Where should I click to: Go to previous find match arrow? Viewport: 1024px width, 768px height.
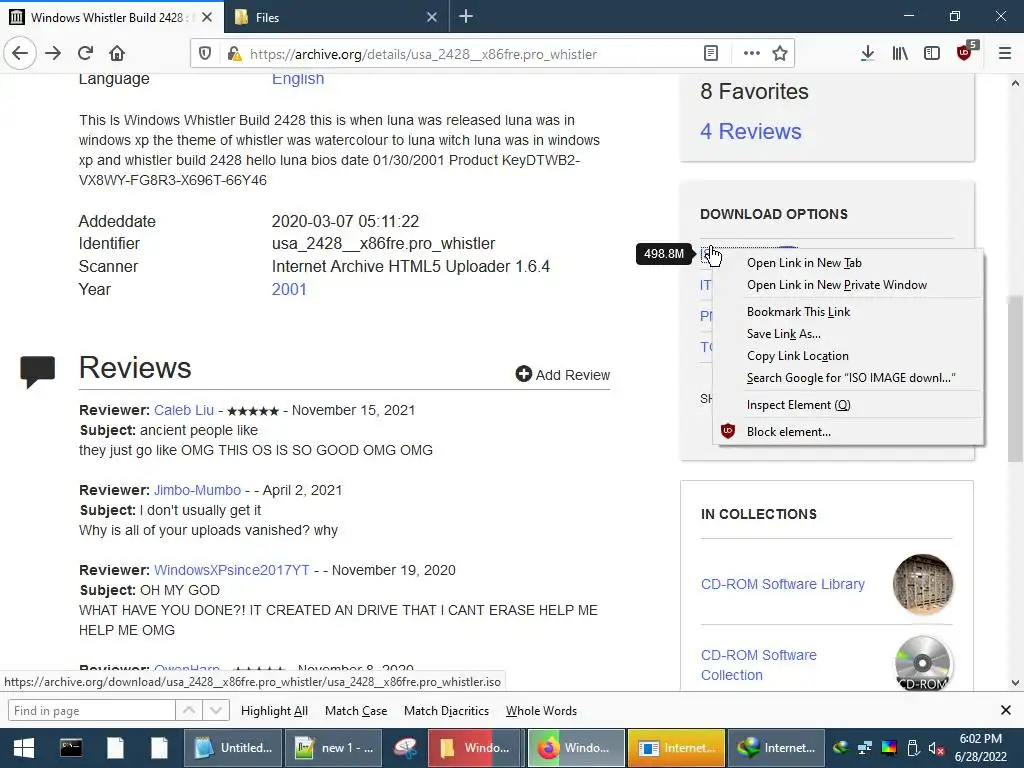[x=189, y=711]
